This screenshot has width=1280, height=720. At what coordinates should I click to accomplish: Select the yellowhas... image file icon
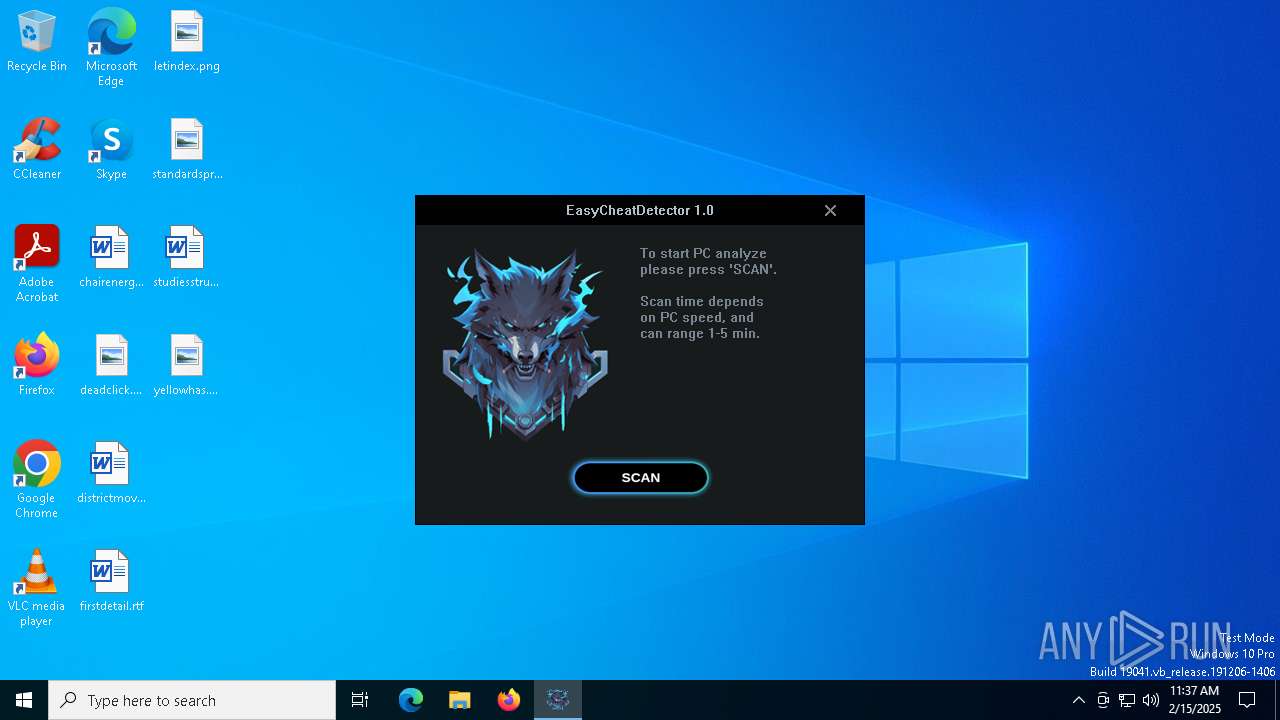[186, 365]
